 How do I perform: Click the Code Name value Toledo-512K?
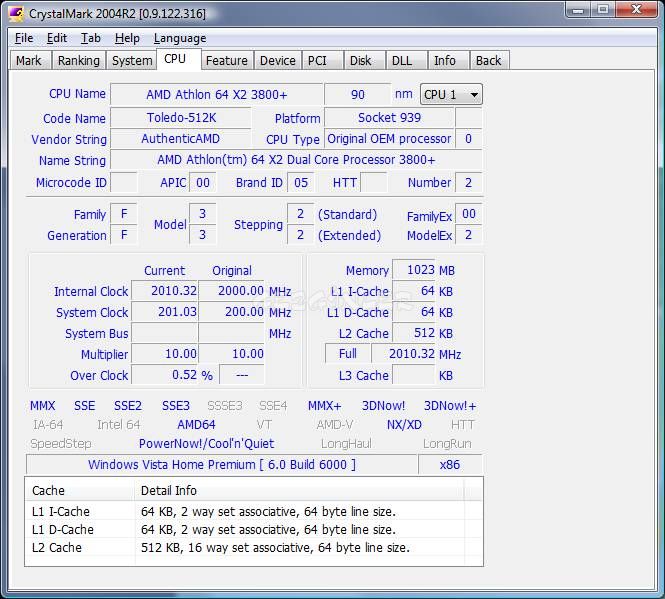click(181, 118)
